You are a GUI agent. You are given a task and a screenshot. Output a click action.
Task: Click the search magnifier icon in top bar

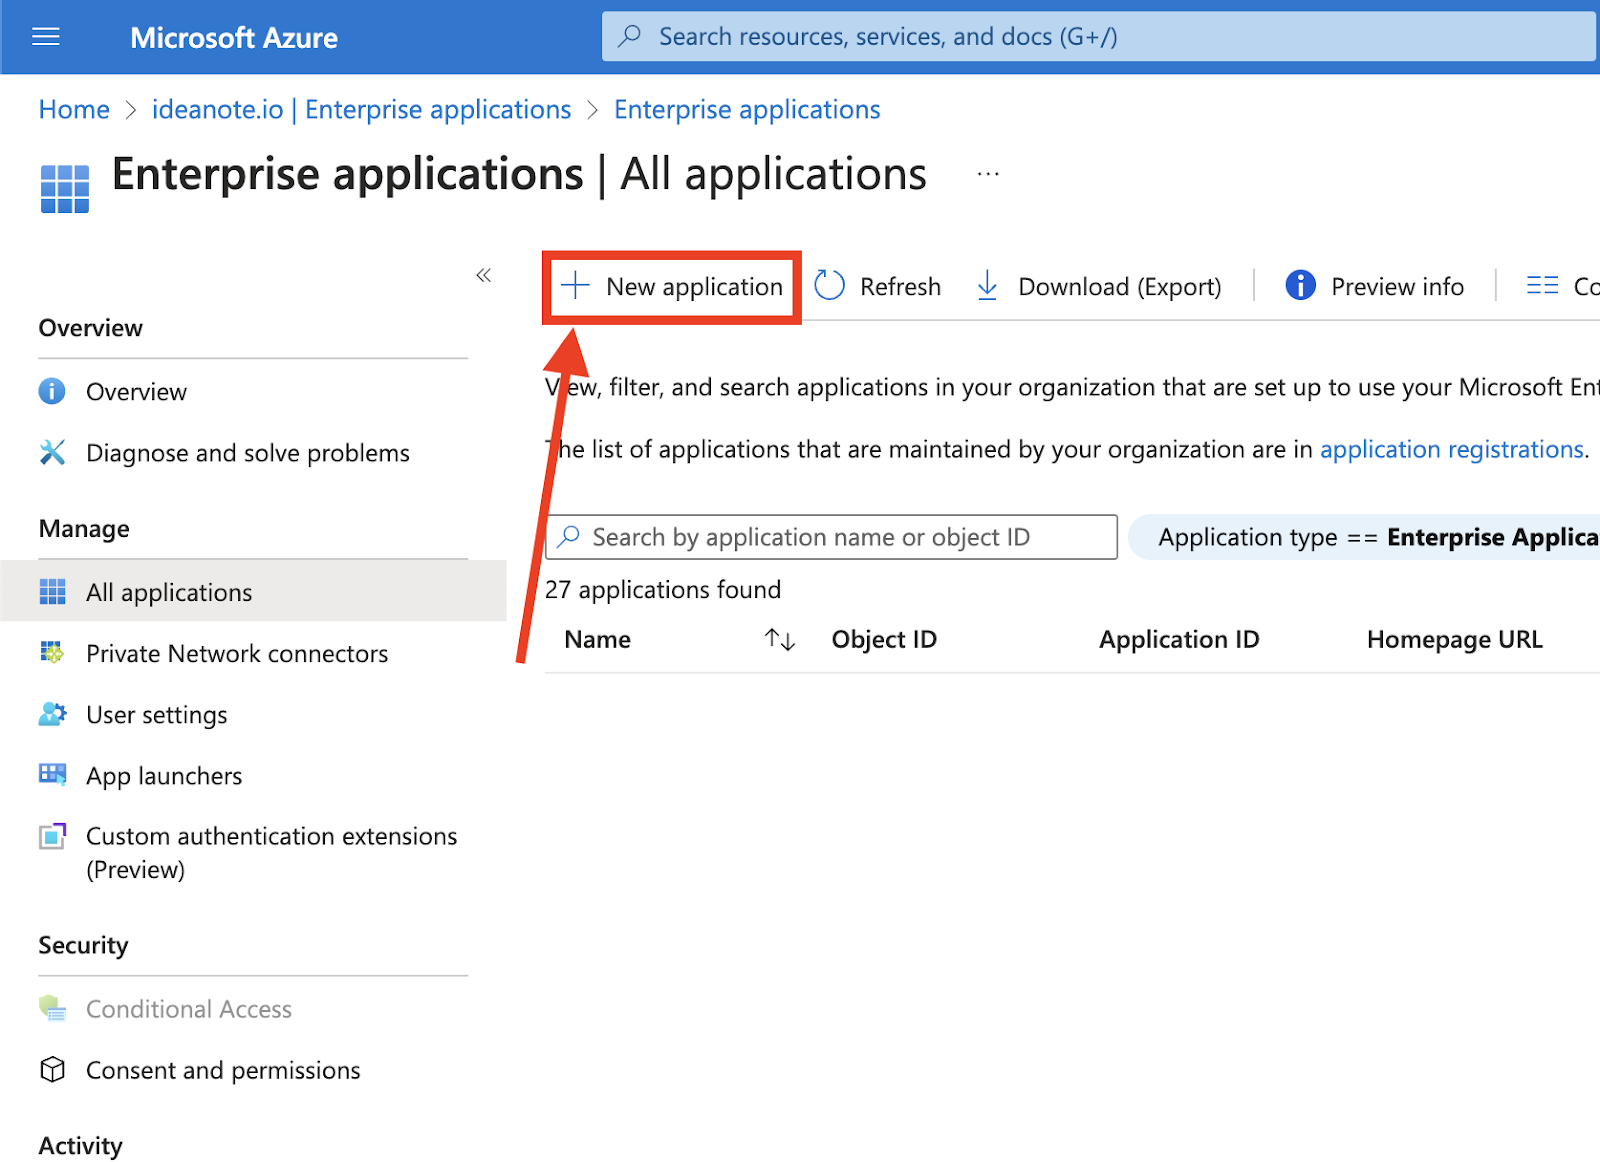[629, 37]
